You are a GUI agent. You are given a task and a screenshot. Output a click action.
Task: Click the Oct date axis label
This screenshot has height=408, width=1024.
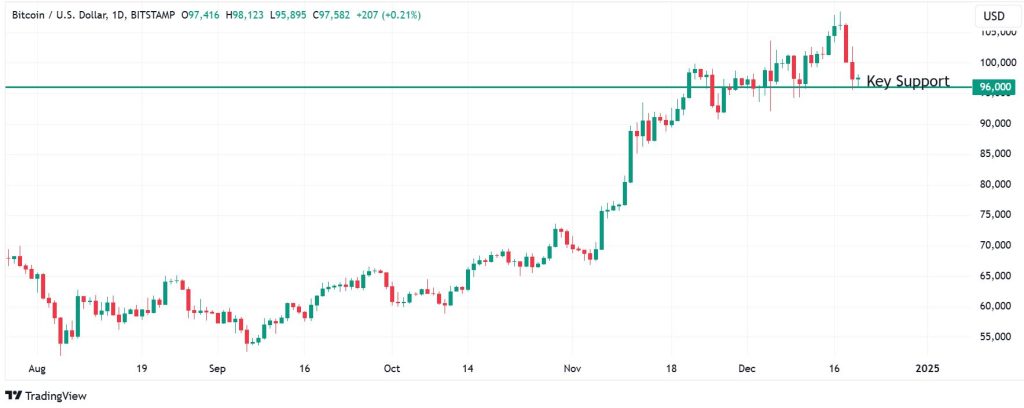click(392, 368)
